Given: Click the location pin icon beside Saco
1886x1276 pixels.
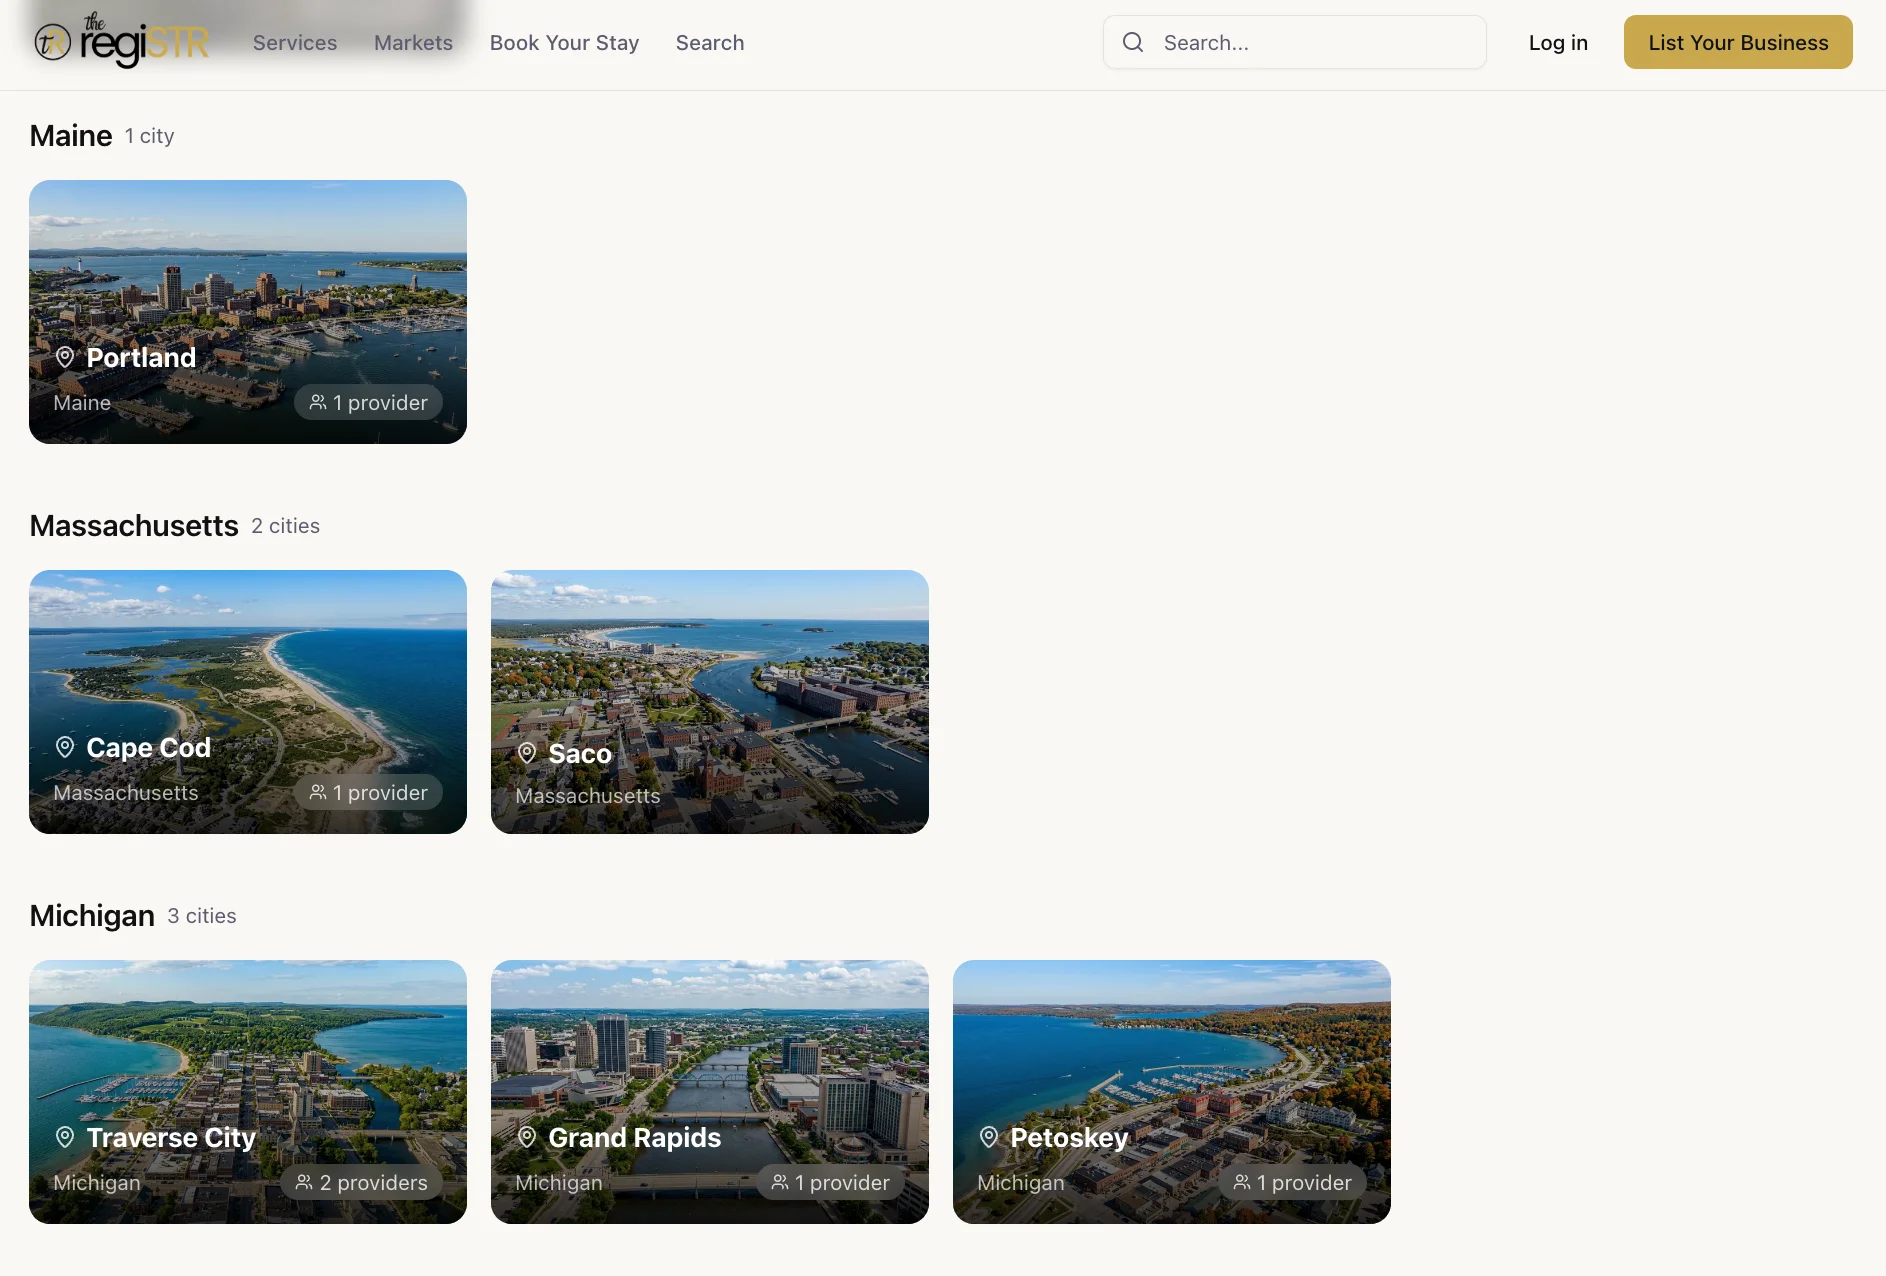Looking at the screenshot, I should click(527, 753).
